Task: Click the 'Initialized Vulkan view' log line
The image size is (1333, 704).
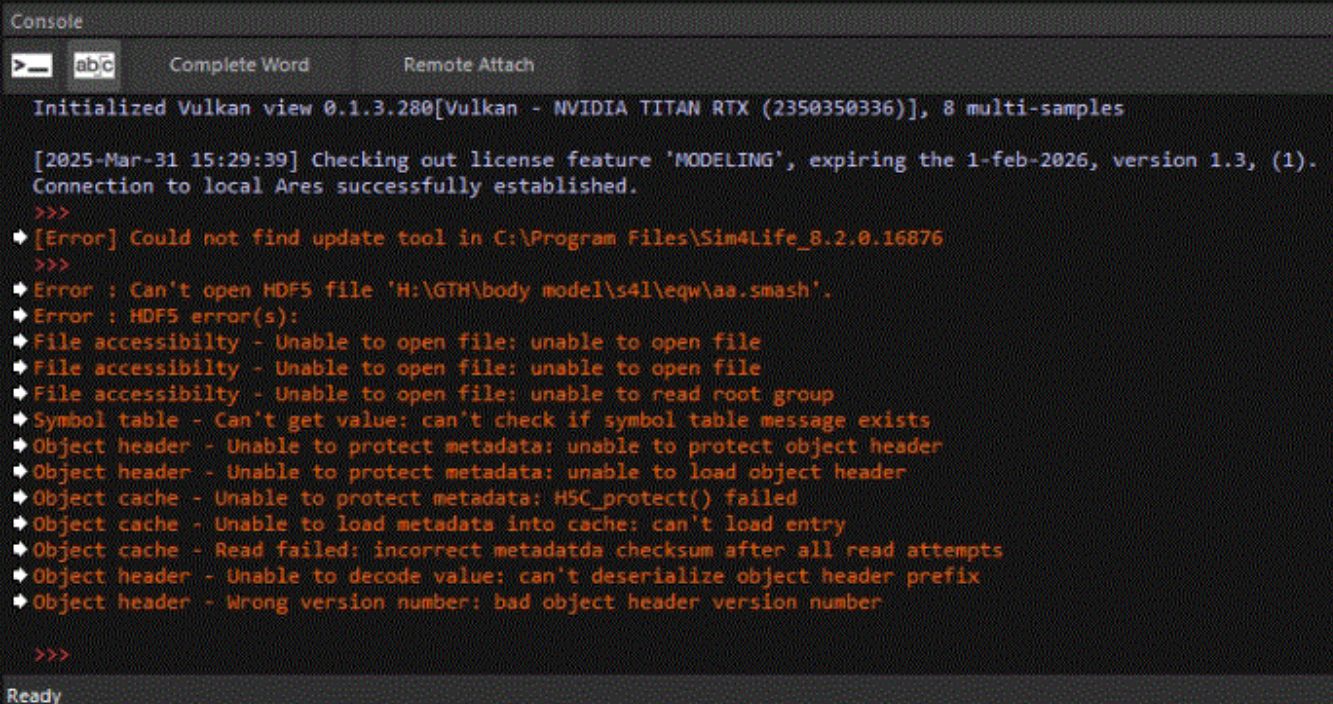Action: pyautogui.click(x=578, y=108)
